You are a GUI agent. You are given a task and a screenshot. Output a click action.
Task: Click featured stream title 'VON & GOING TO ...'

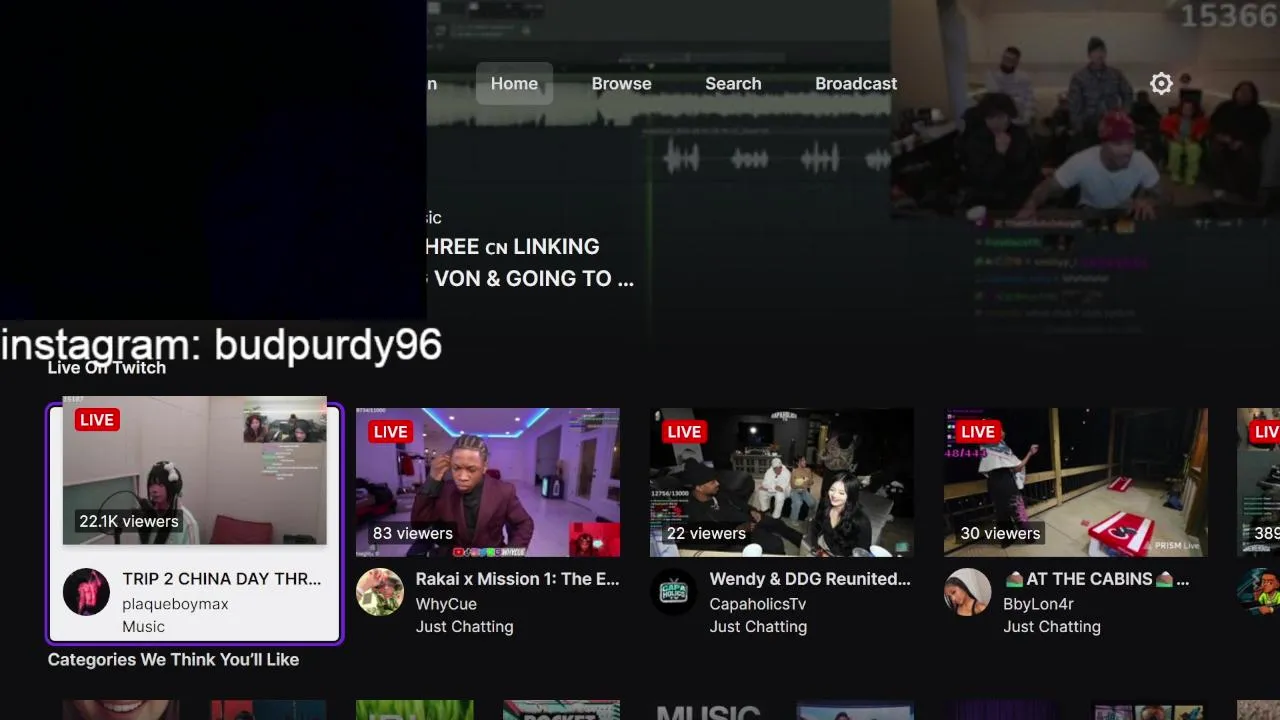coord(533,278)
